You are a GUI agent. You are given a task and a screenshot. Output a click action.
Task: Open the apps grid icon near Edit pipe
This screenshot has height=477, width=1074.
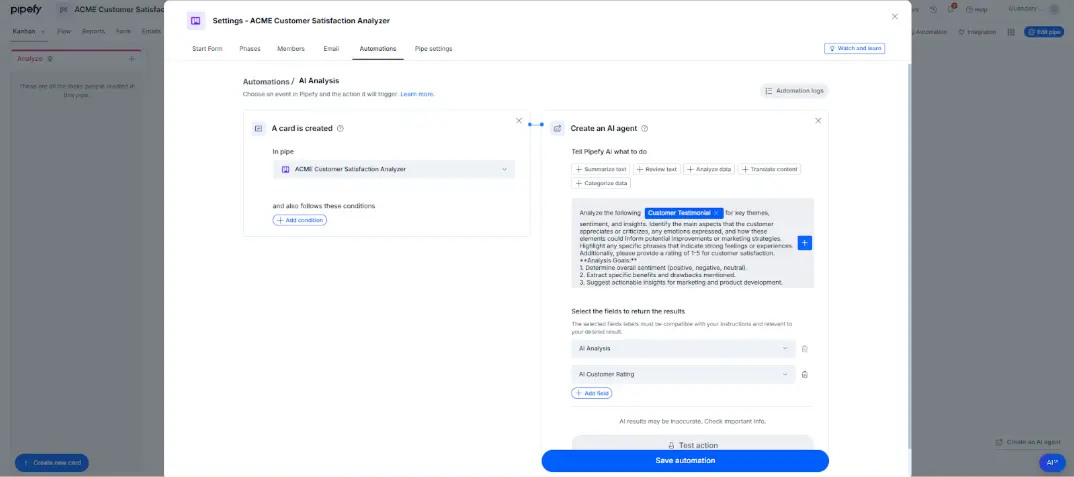tap(1011, 32)
